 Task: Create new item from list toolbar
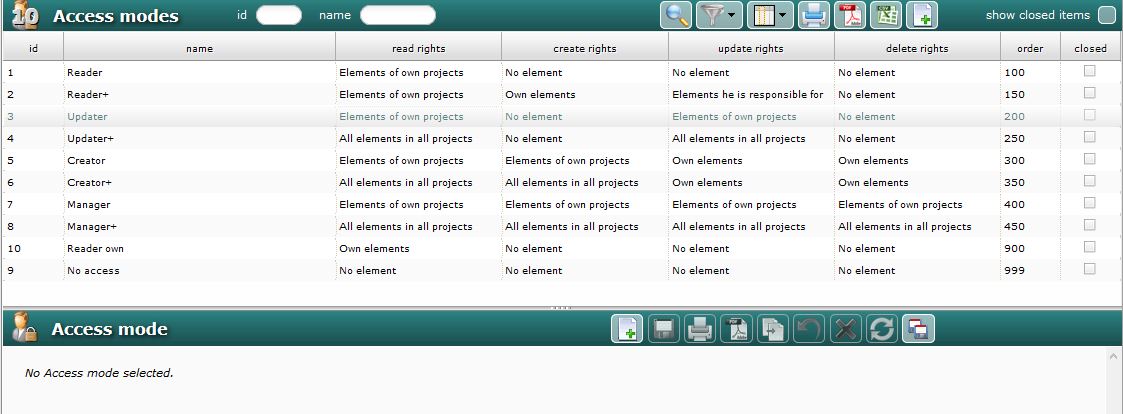click(x=922, y=15)
